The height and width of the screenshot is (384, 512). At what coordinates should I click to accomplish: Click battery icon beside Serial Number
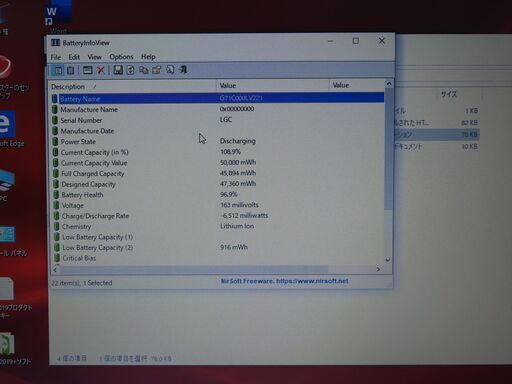(x=55, y=120)
